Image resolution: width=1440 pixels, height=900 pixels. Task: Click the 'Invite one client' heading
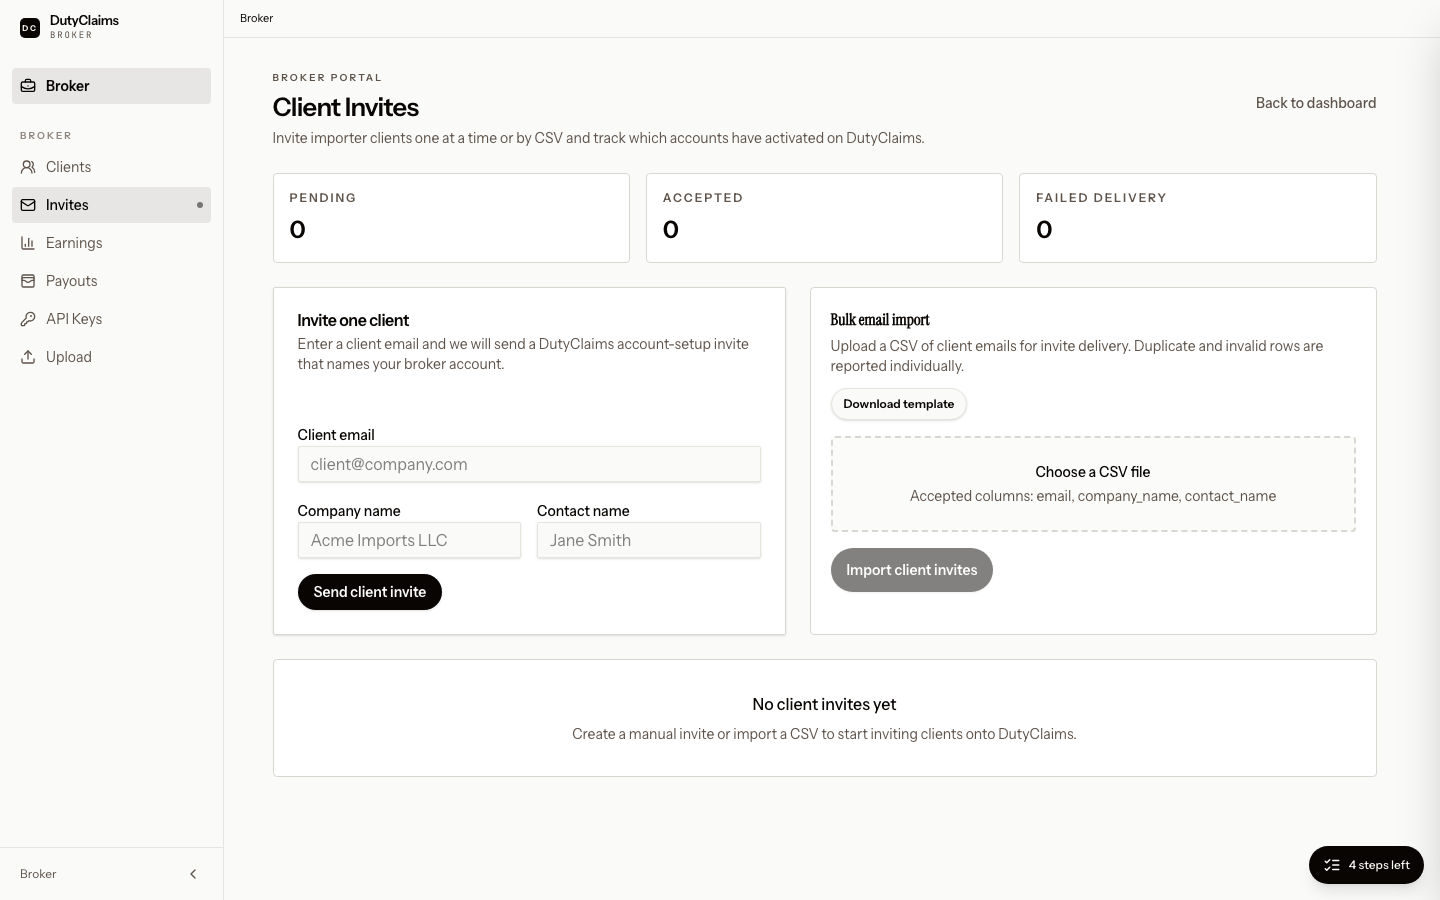(x=353, y=320)
